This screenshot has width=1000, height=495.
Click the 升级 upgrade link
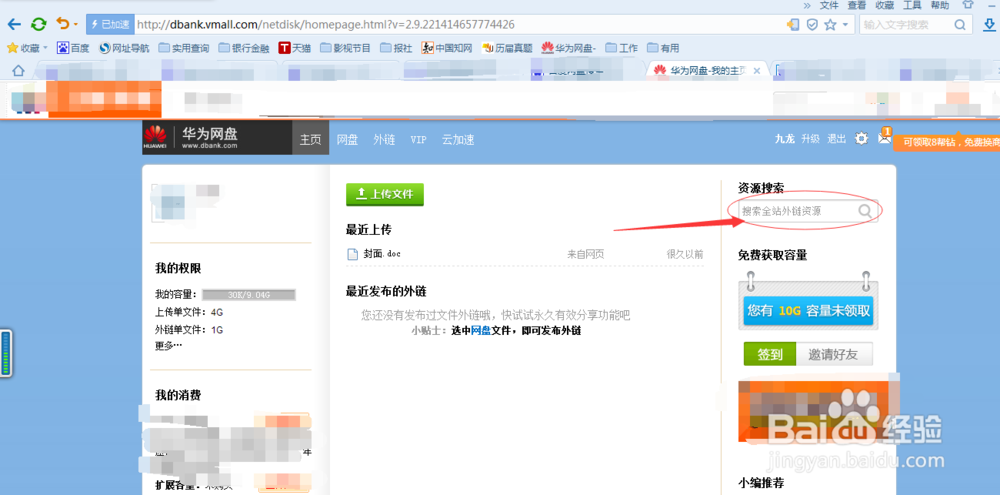811,138
